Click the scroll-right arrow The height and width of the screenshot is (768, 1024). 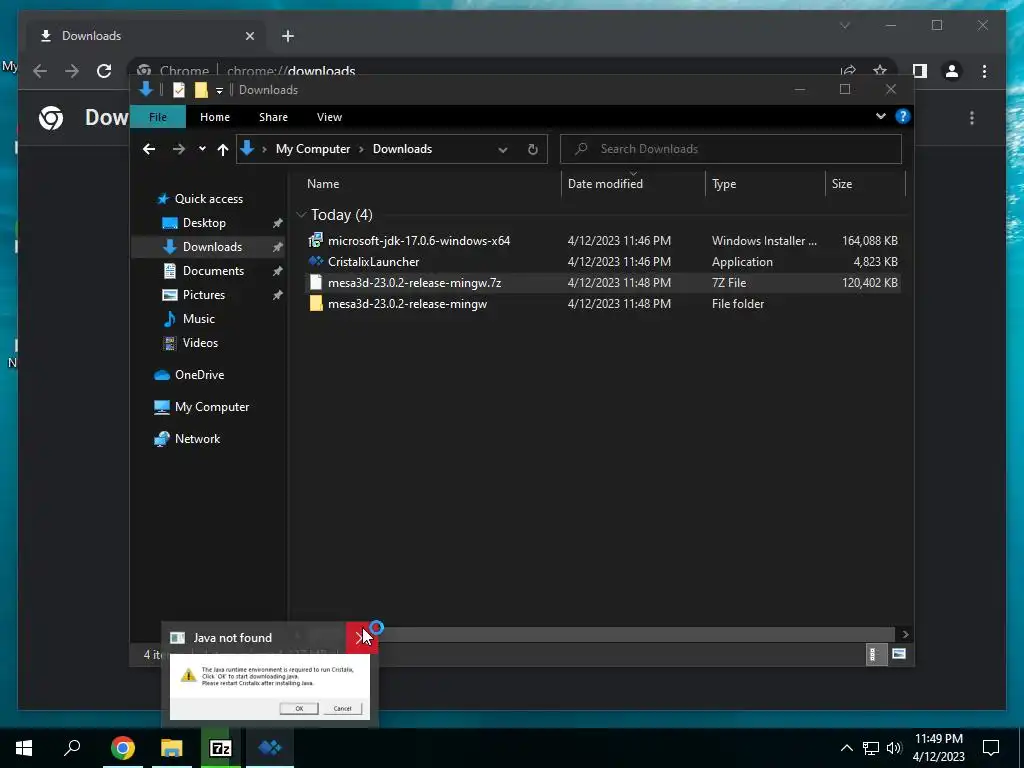[905, 634]
